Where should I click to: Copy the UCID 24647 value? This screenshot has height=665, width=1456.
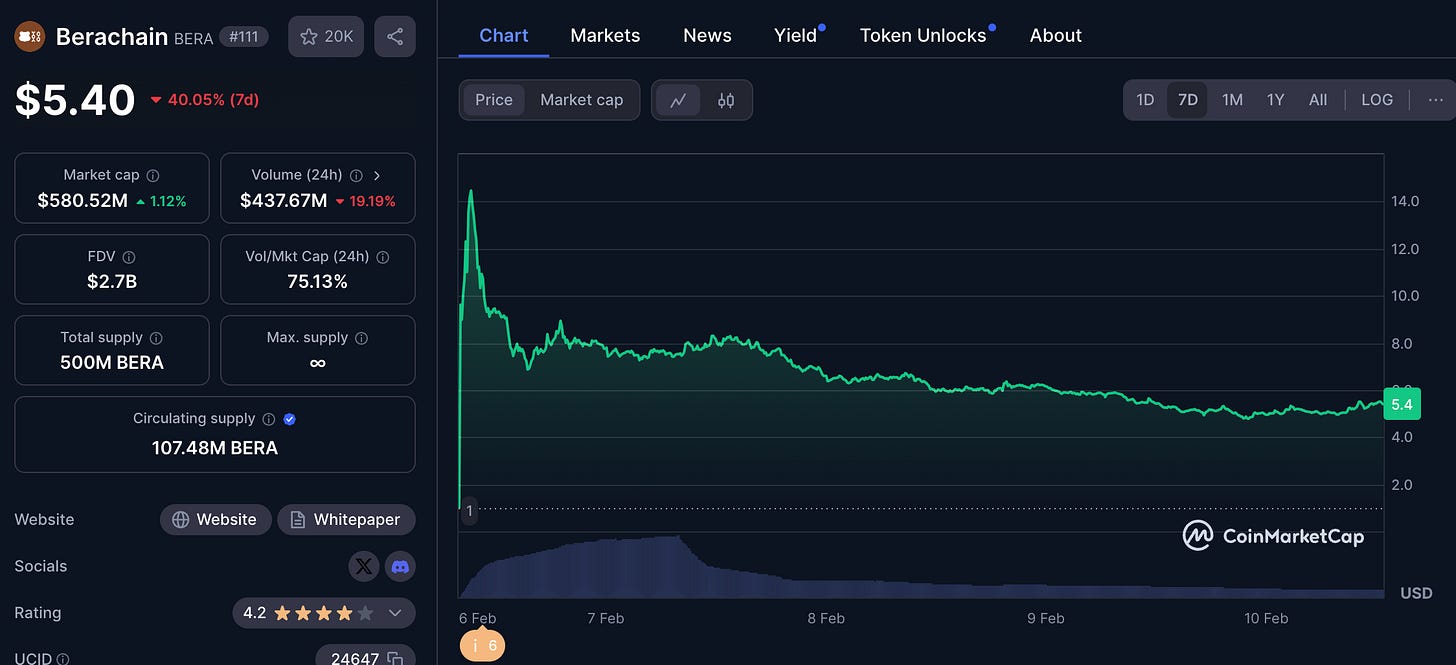(395, 659)
